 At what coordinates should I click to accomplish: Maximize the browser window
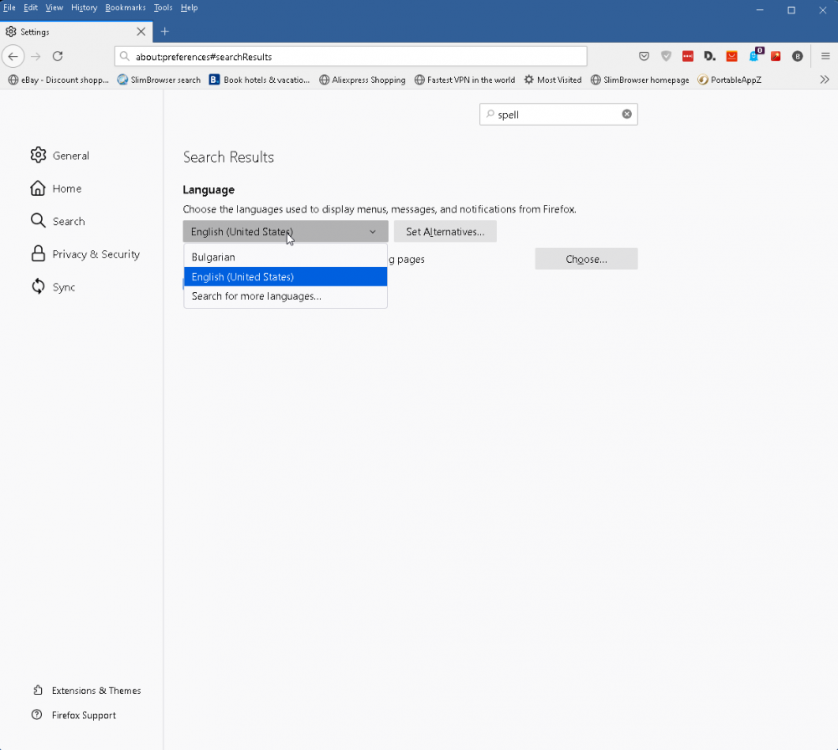pyautogui.click(x=792, y=10)
